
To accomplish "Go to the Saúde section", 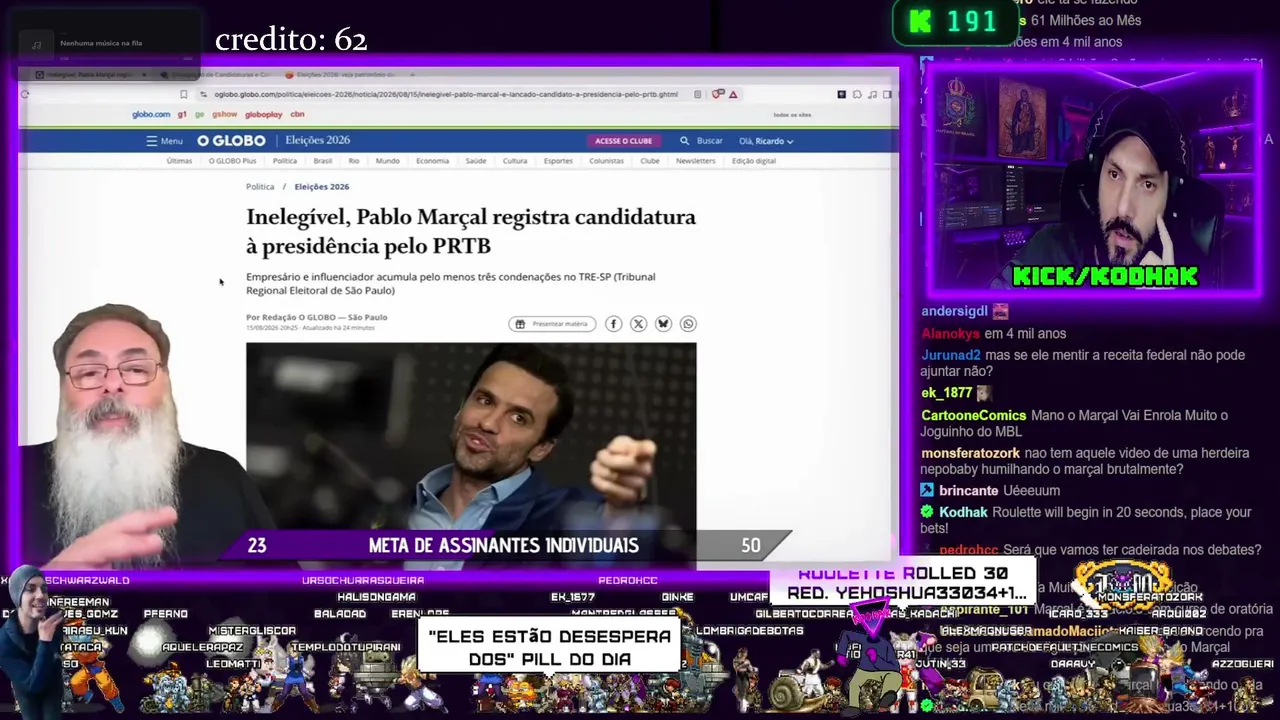I will click(x=476, y=161).
